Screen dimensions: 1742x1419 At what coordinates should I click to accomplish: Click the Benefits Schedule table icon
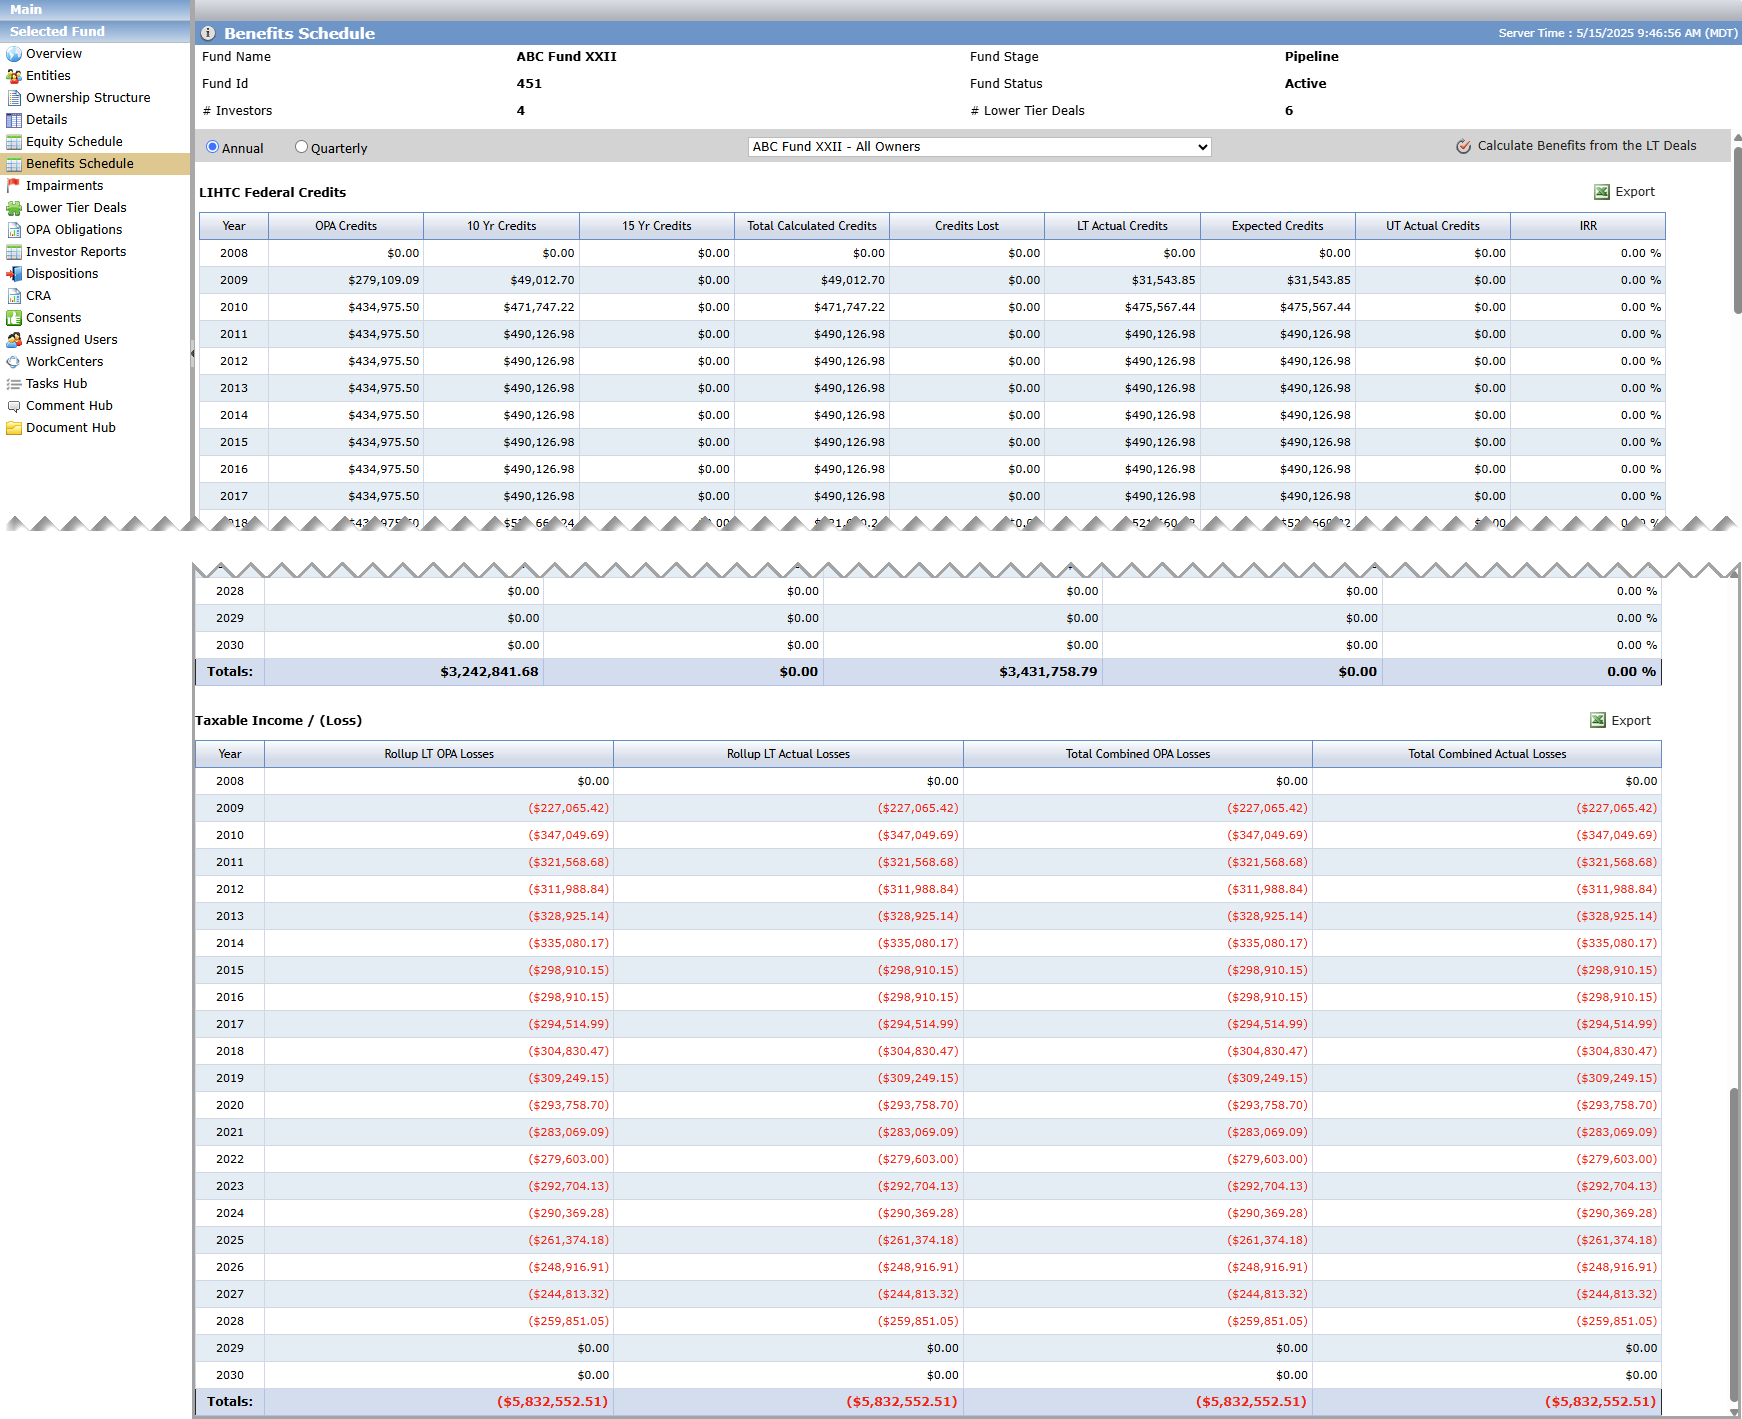(14, 164)
